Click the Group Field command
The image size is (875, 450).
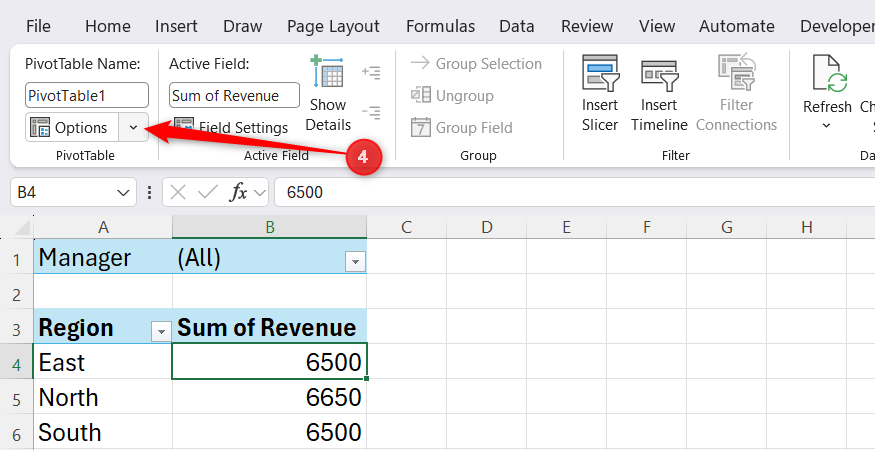pyautogui.click(x=461, y=128)
